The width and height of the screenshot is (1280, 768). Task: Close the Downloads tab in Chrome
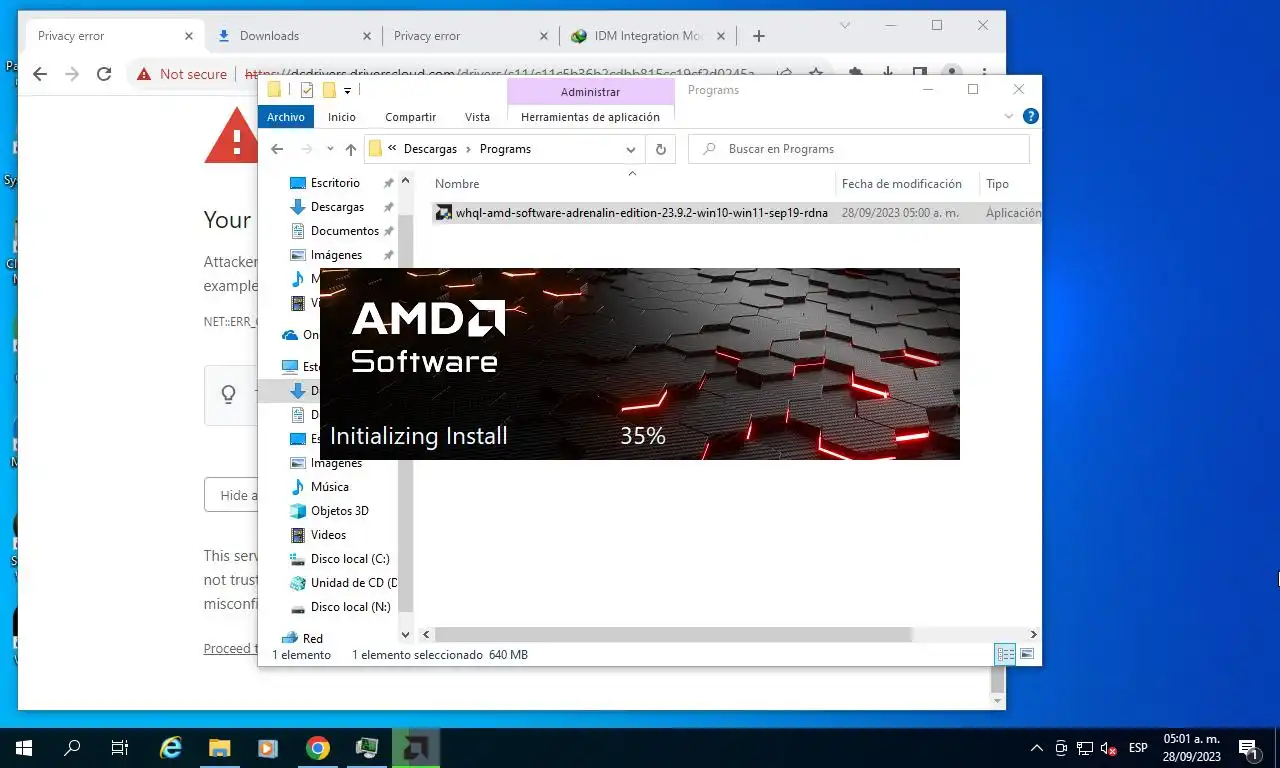tap(365, 36)
